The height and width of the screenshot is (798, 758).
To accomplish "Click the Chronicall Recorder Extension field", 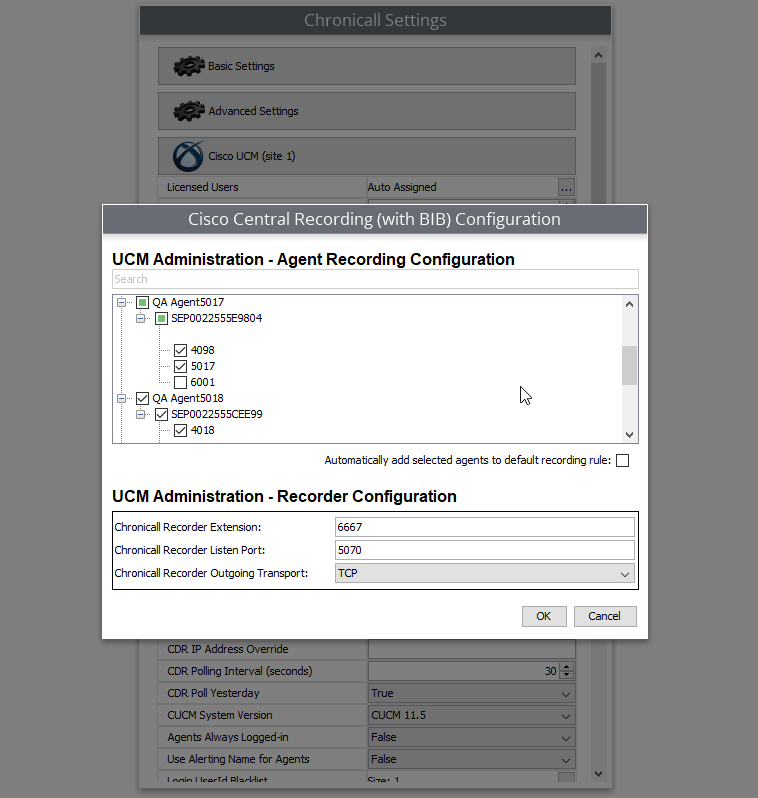I will (x=485, y=527).
